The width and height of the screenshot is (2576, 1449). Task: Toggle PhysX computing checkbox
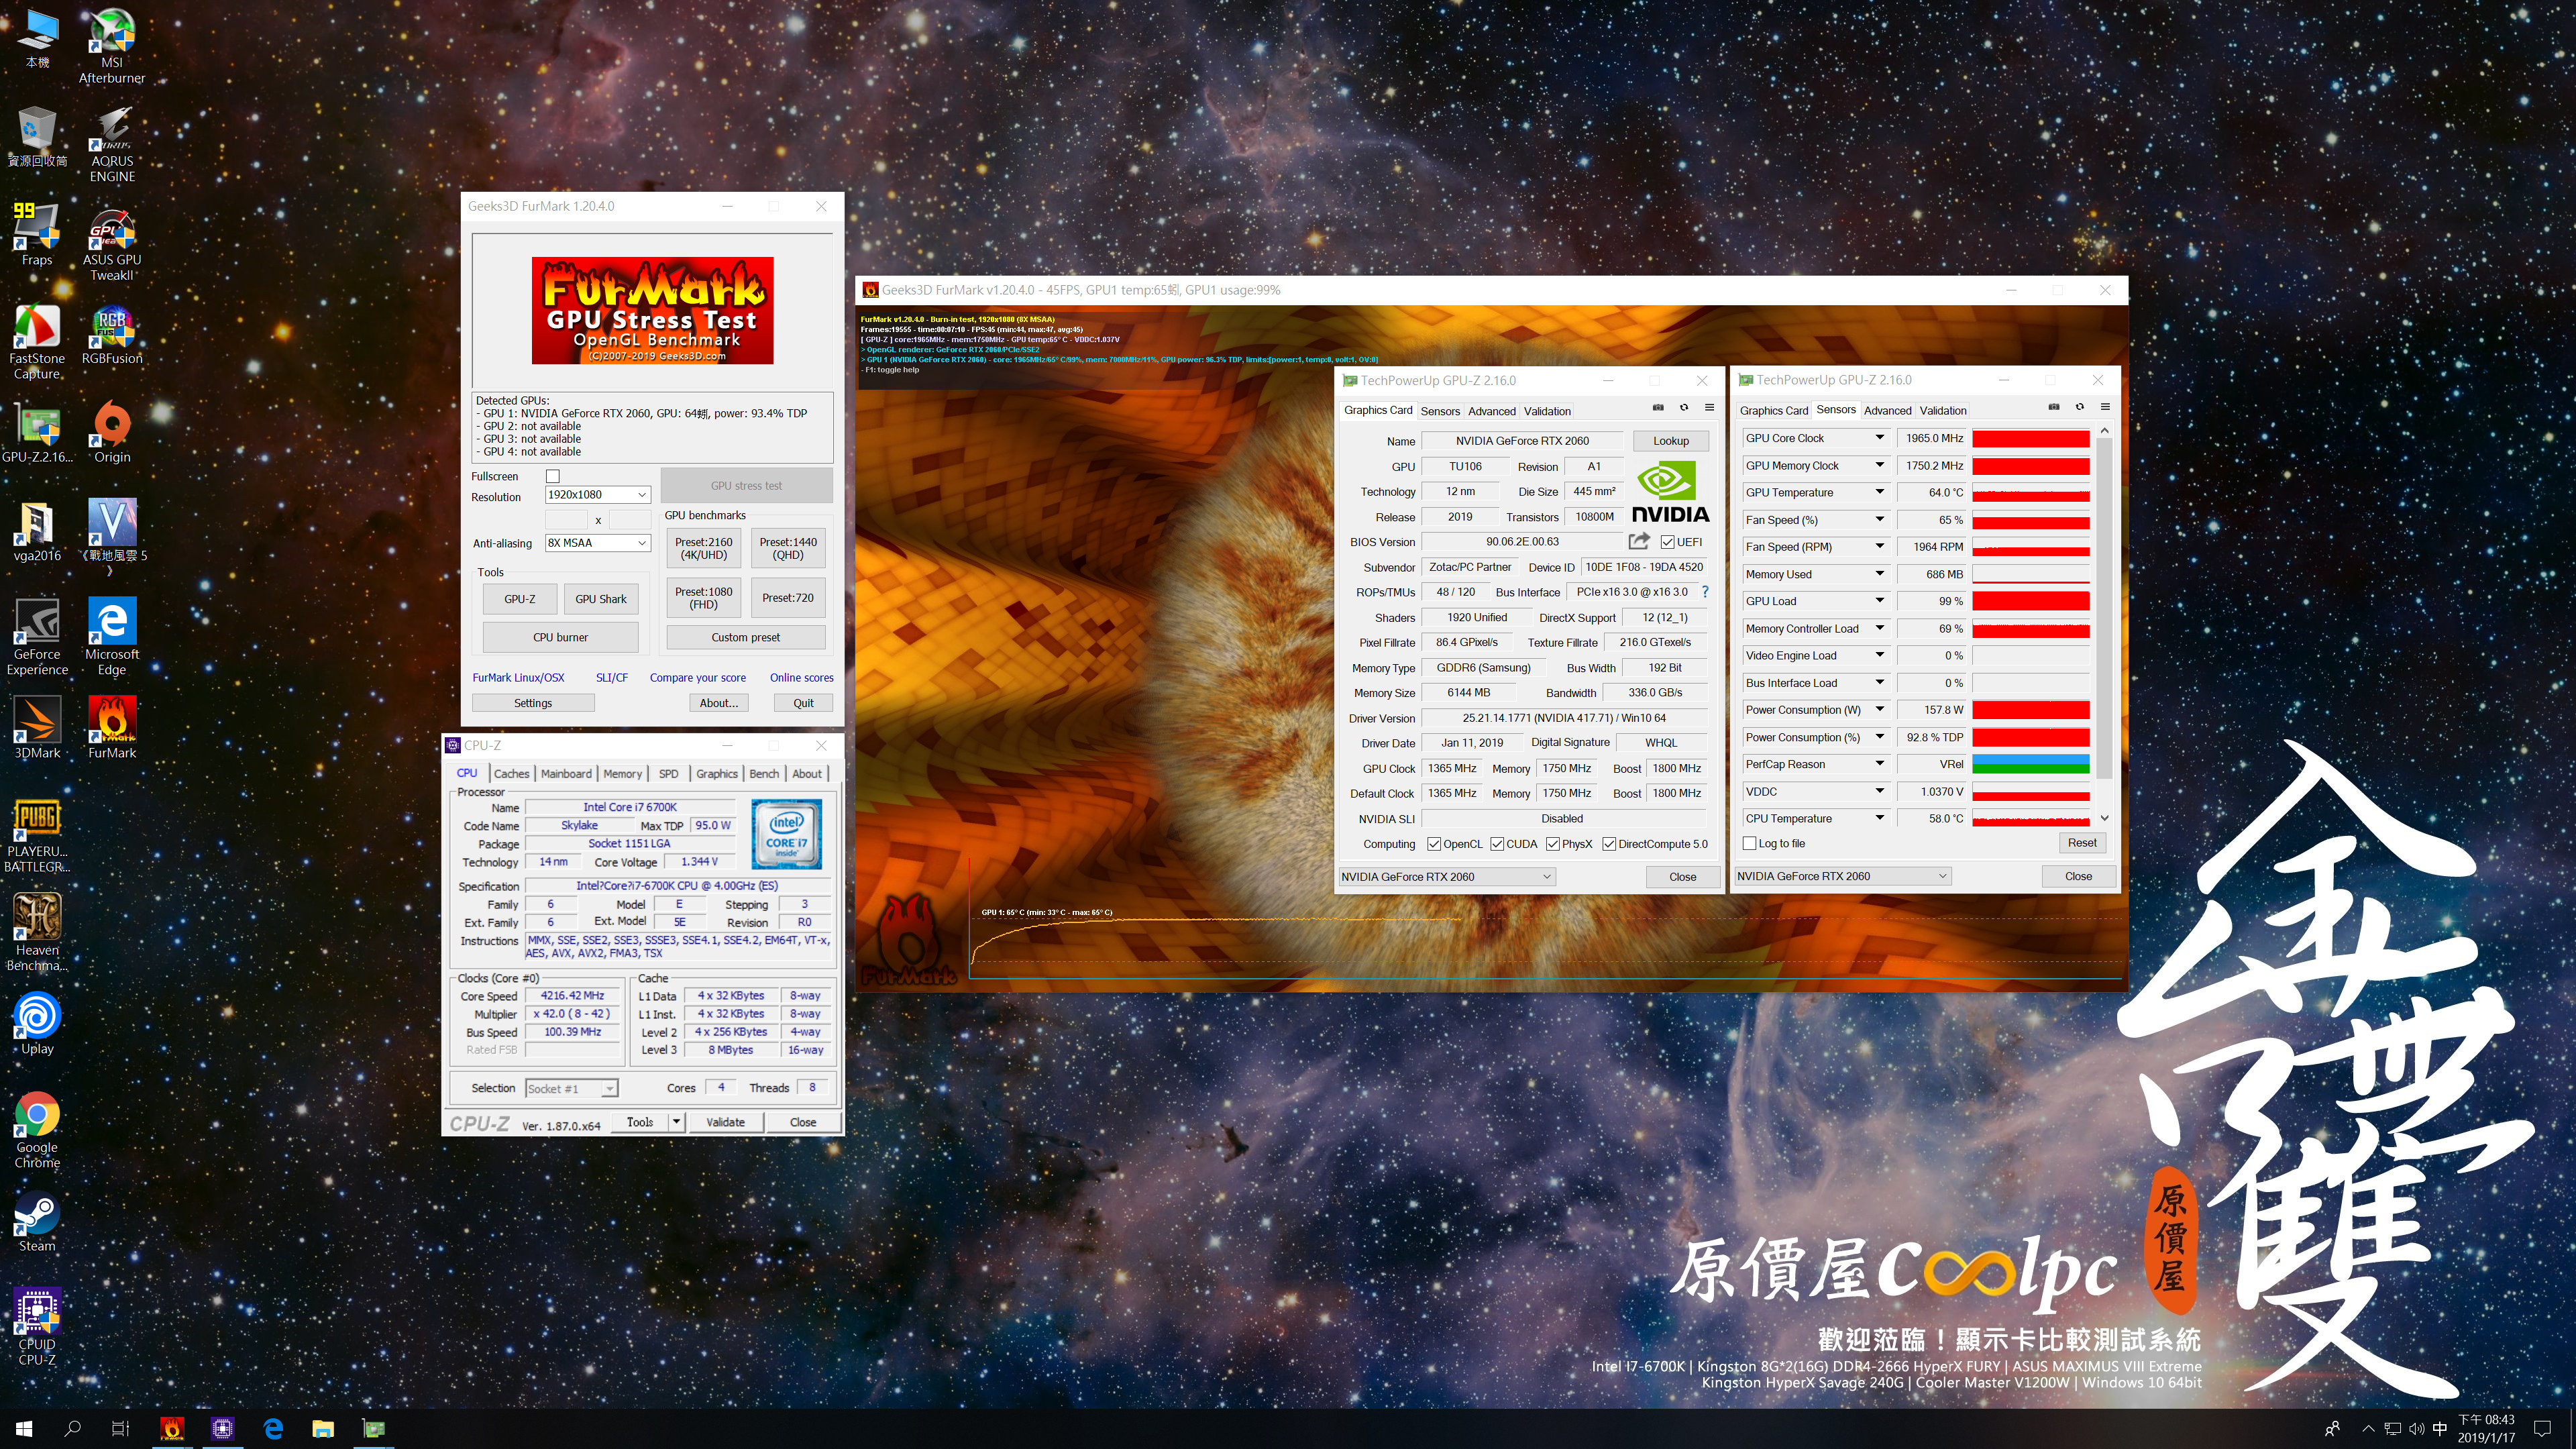click(1552, 844)
